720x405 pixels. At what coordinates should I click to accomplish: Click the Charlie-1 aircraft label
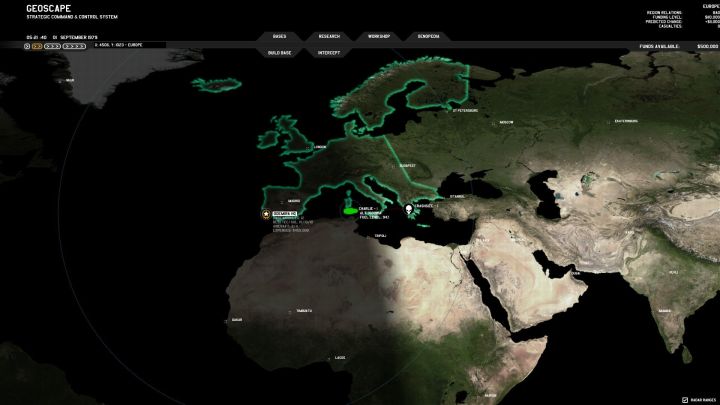[368, 209]
